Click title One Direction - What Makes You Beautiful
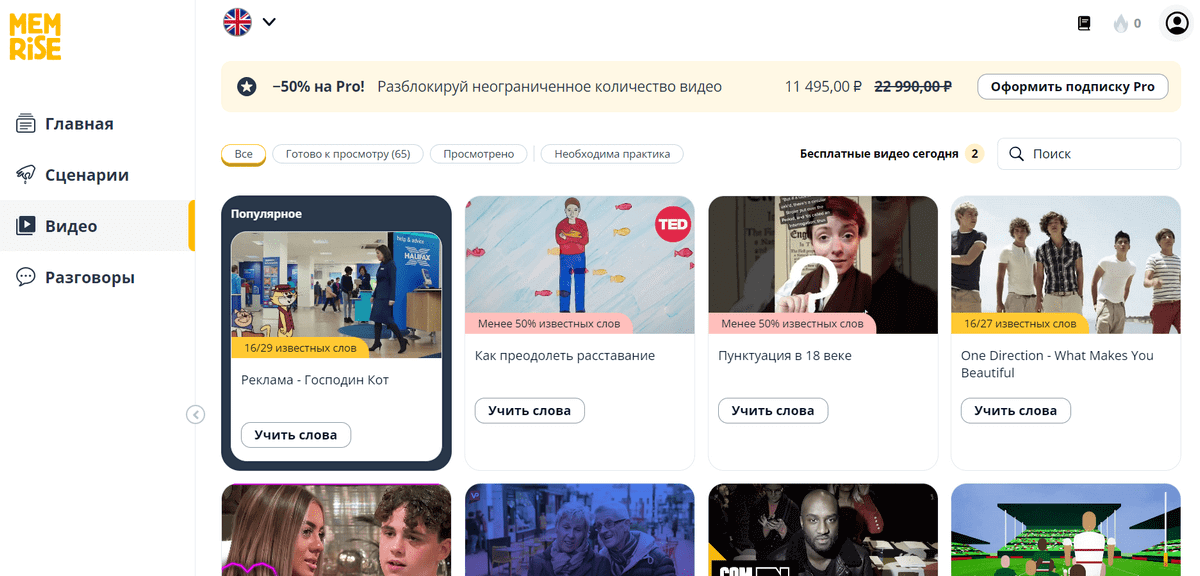 [x=1057, y=364]
